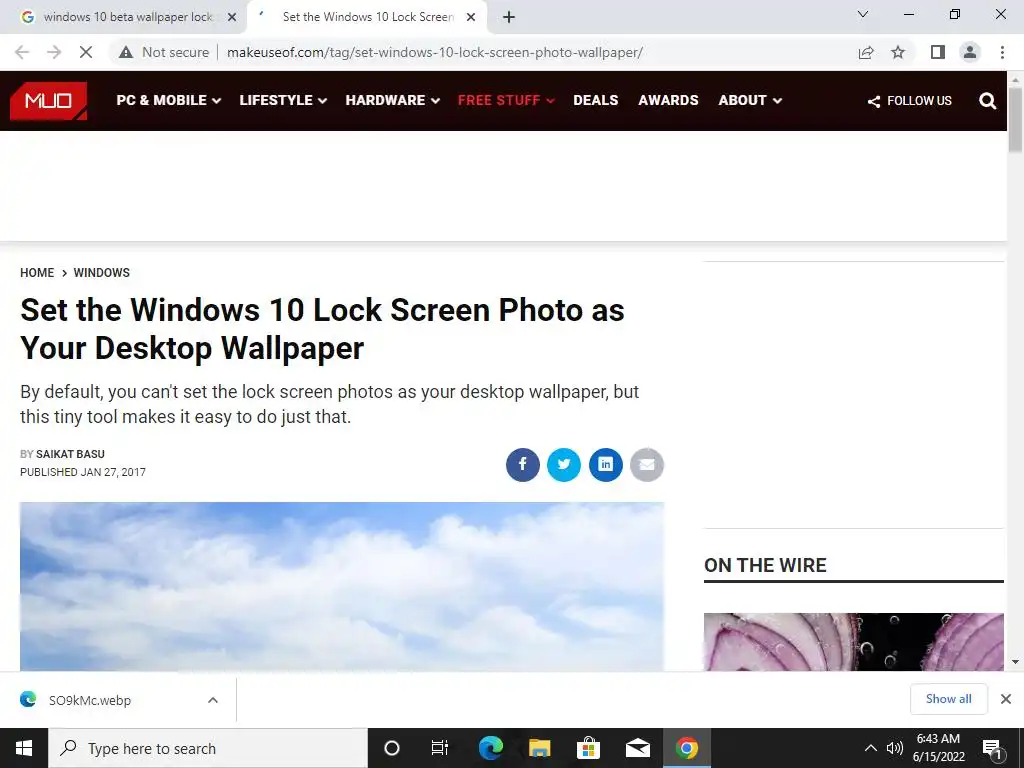Click the scroll down arrow
The height and width of the screenshot is (768, 1024).
tap(1015, 663)
